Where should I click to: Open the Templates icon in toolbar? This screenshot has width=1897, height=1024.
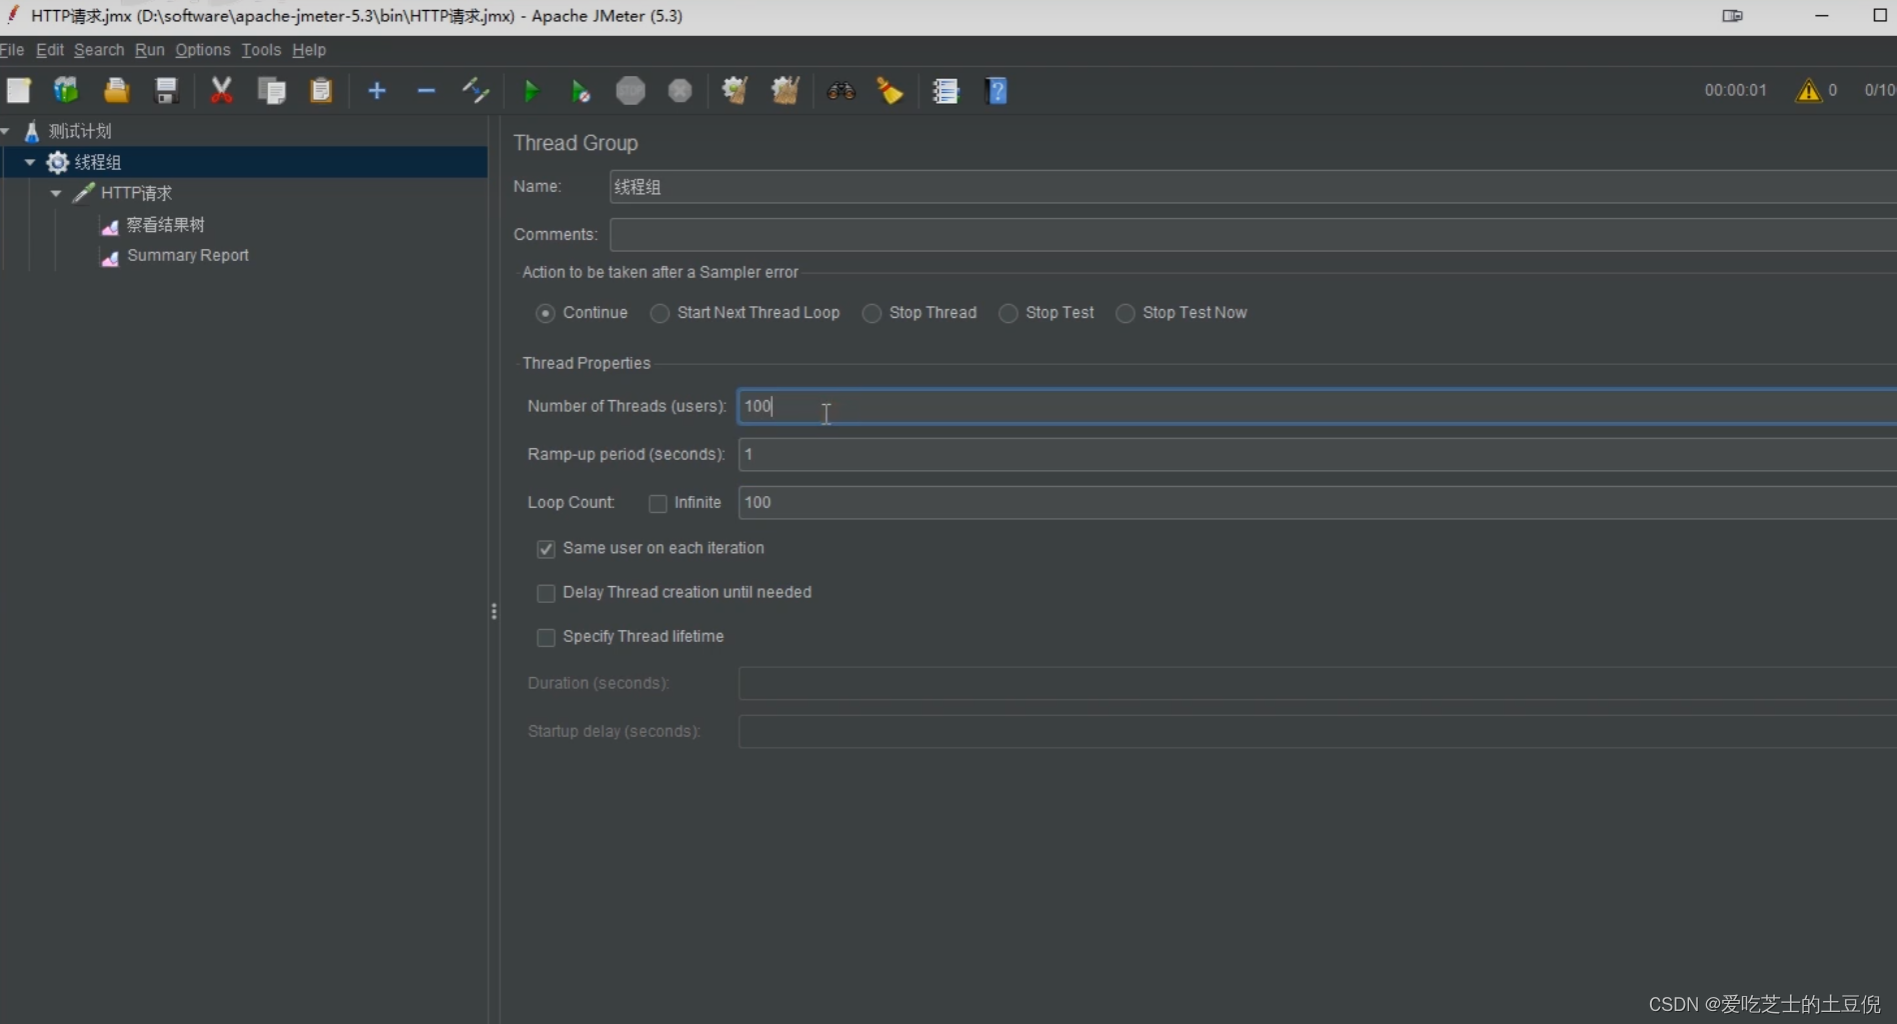point(66,91)
